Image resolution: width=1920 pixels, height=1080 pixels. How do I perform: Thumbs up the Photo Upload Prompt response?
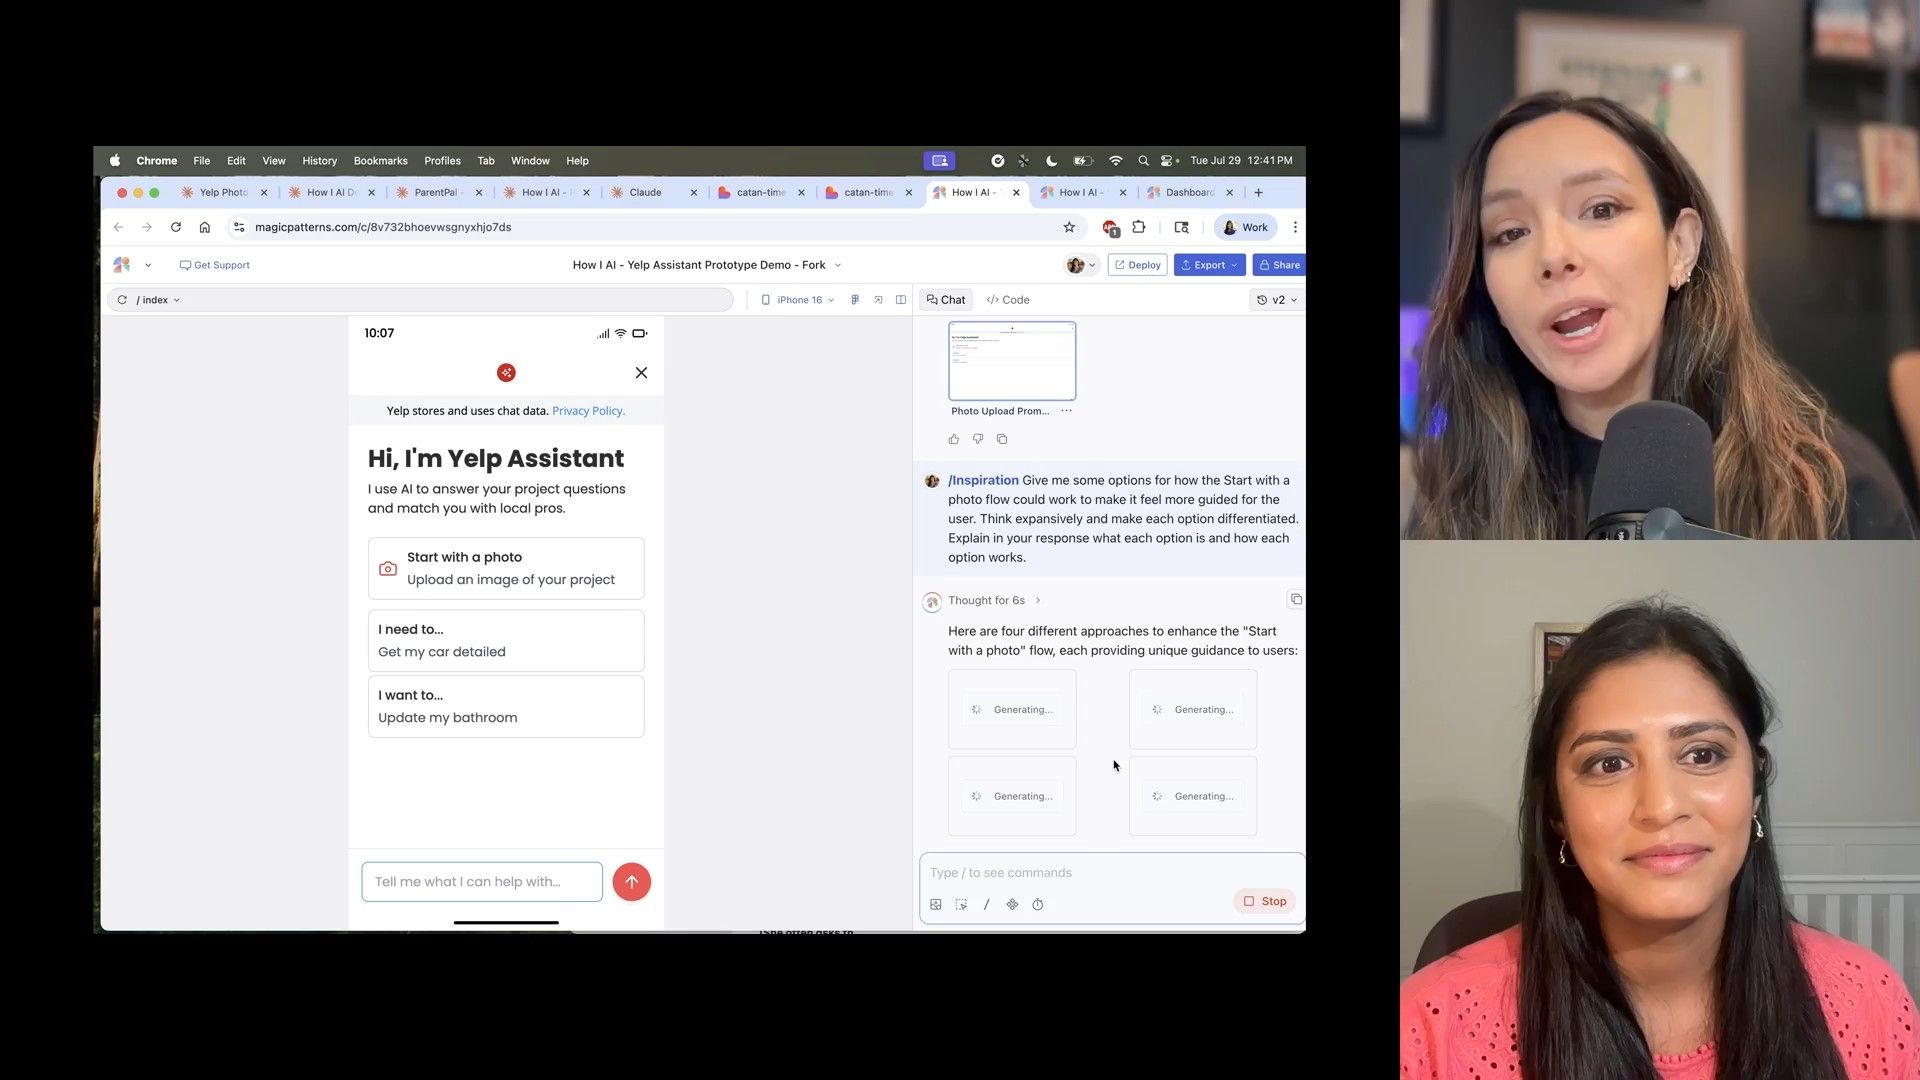(x=954, y=439)
